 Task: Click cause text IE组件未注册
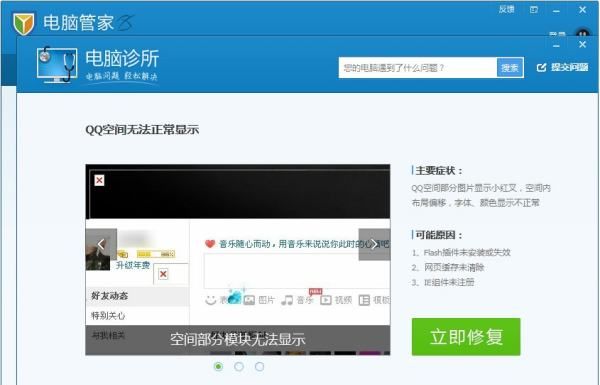(449, 282)
